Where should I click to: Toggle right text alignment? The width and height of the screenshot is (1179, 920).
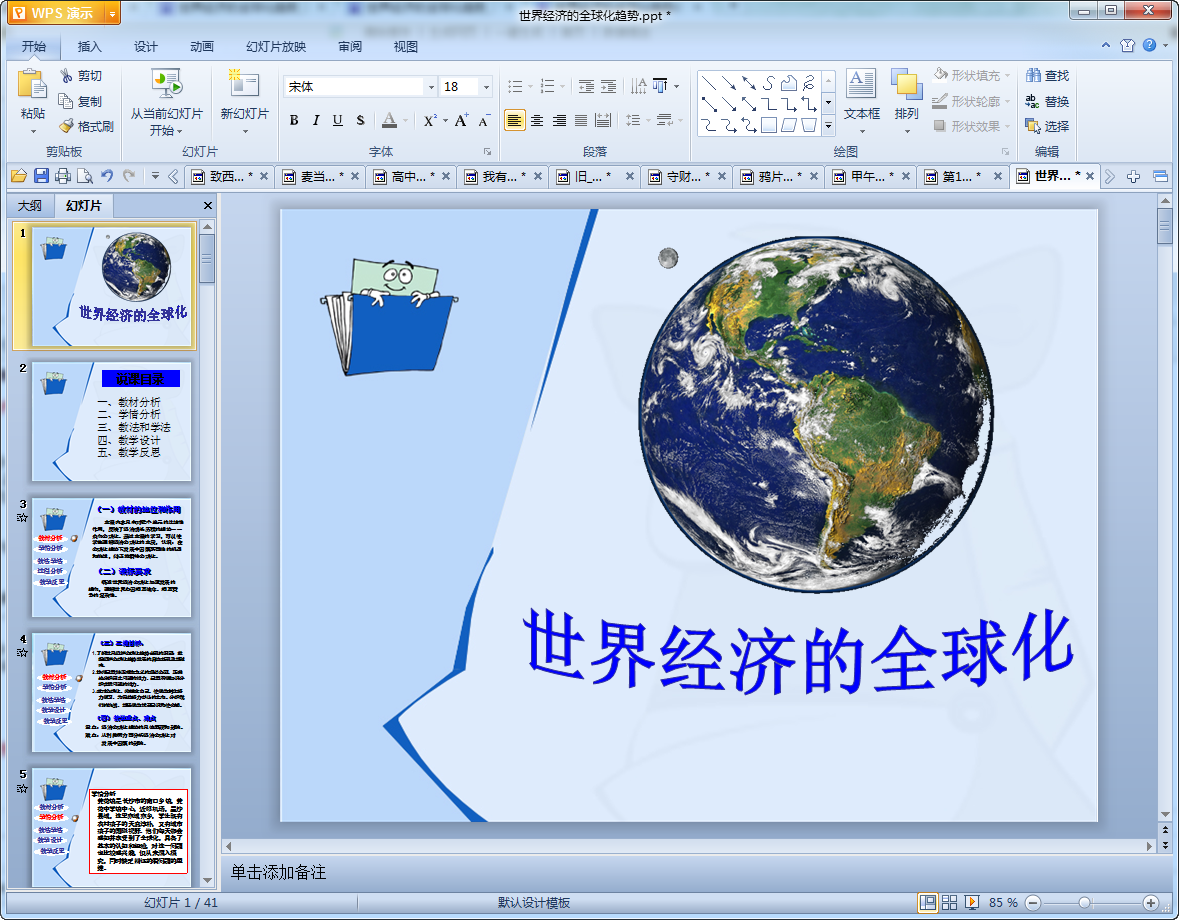tap(559, 120)
